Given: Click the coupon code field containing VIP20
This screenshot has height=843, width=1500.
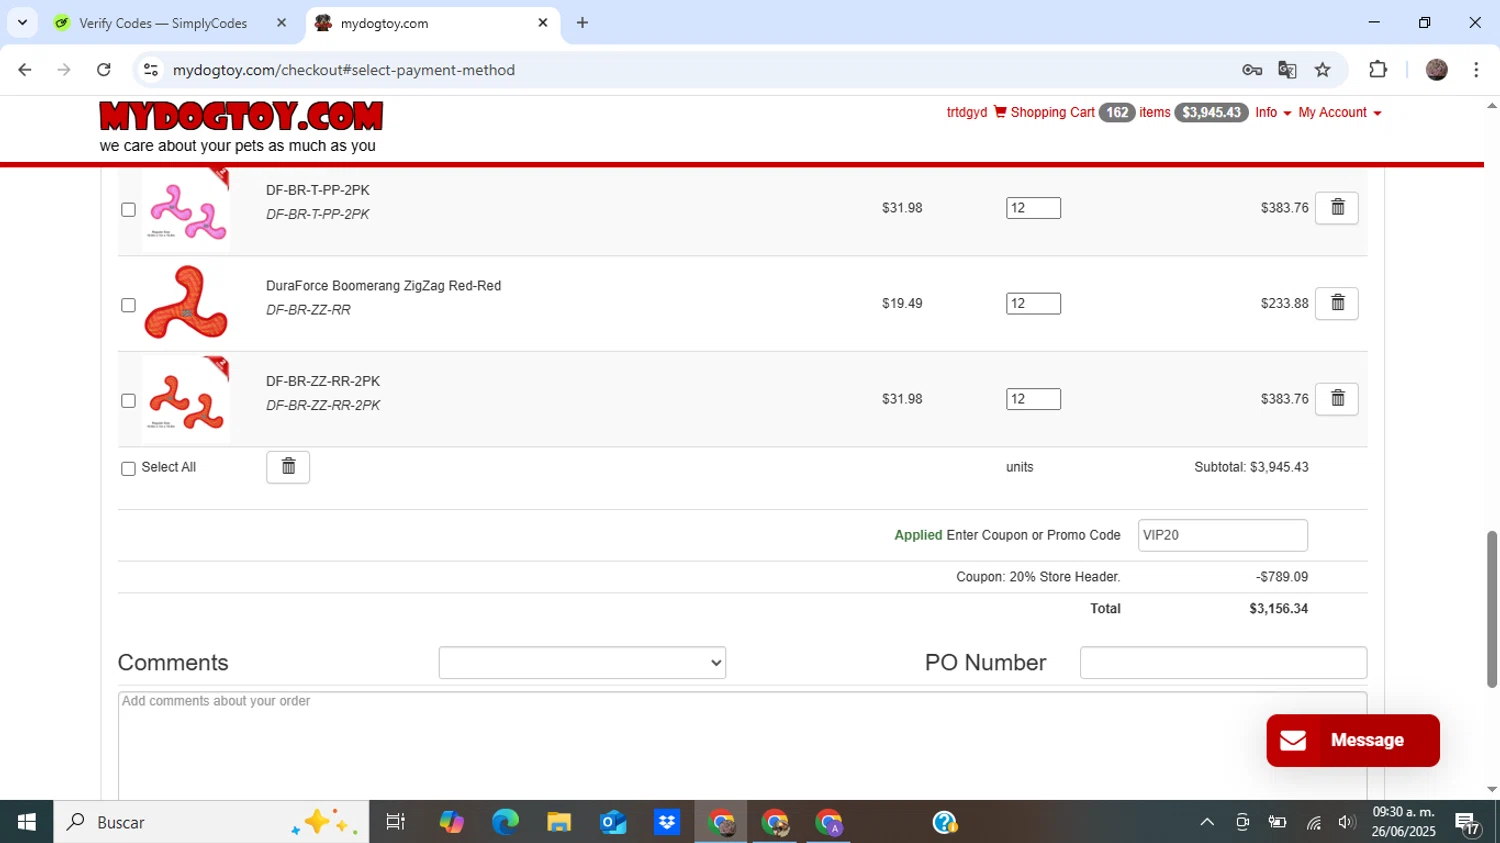Looking at the screenshot, I should 1222,535.
